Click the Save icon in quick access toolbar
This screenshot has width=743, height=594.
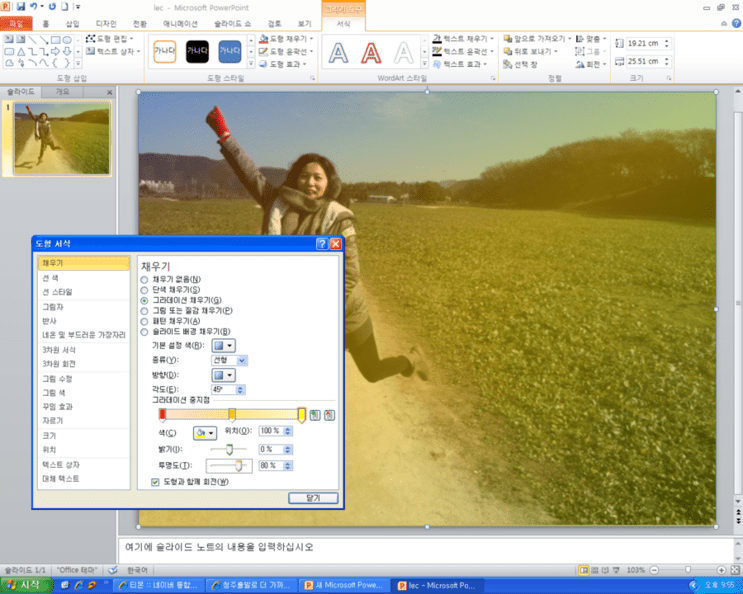(20, 7)
